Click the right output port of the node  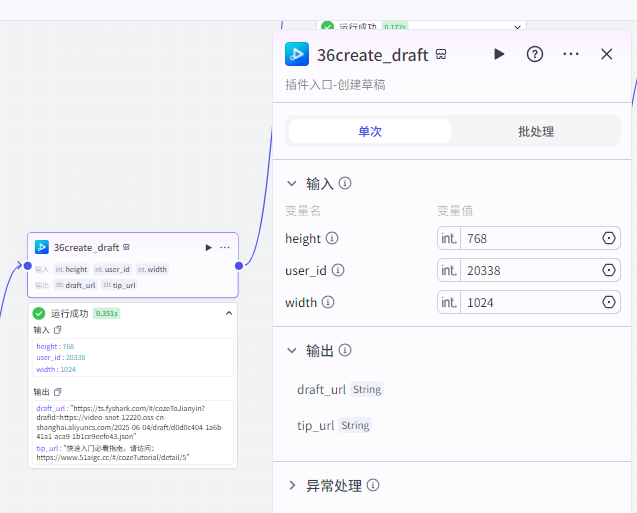[239, 266]
